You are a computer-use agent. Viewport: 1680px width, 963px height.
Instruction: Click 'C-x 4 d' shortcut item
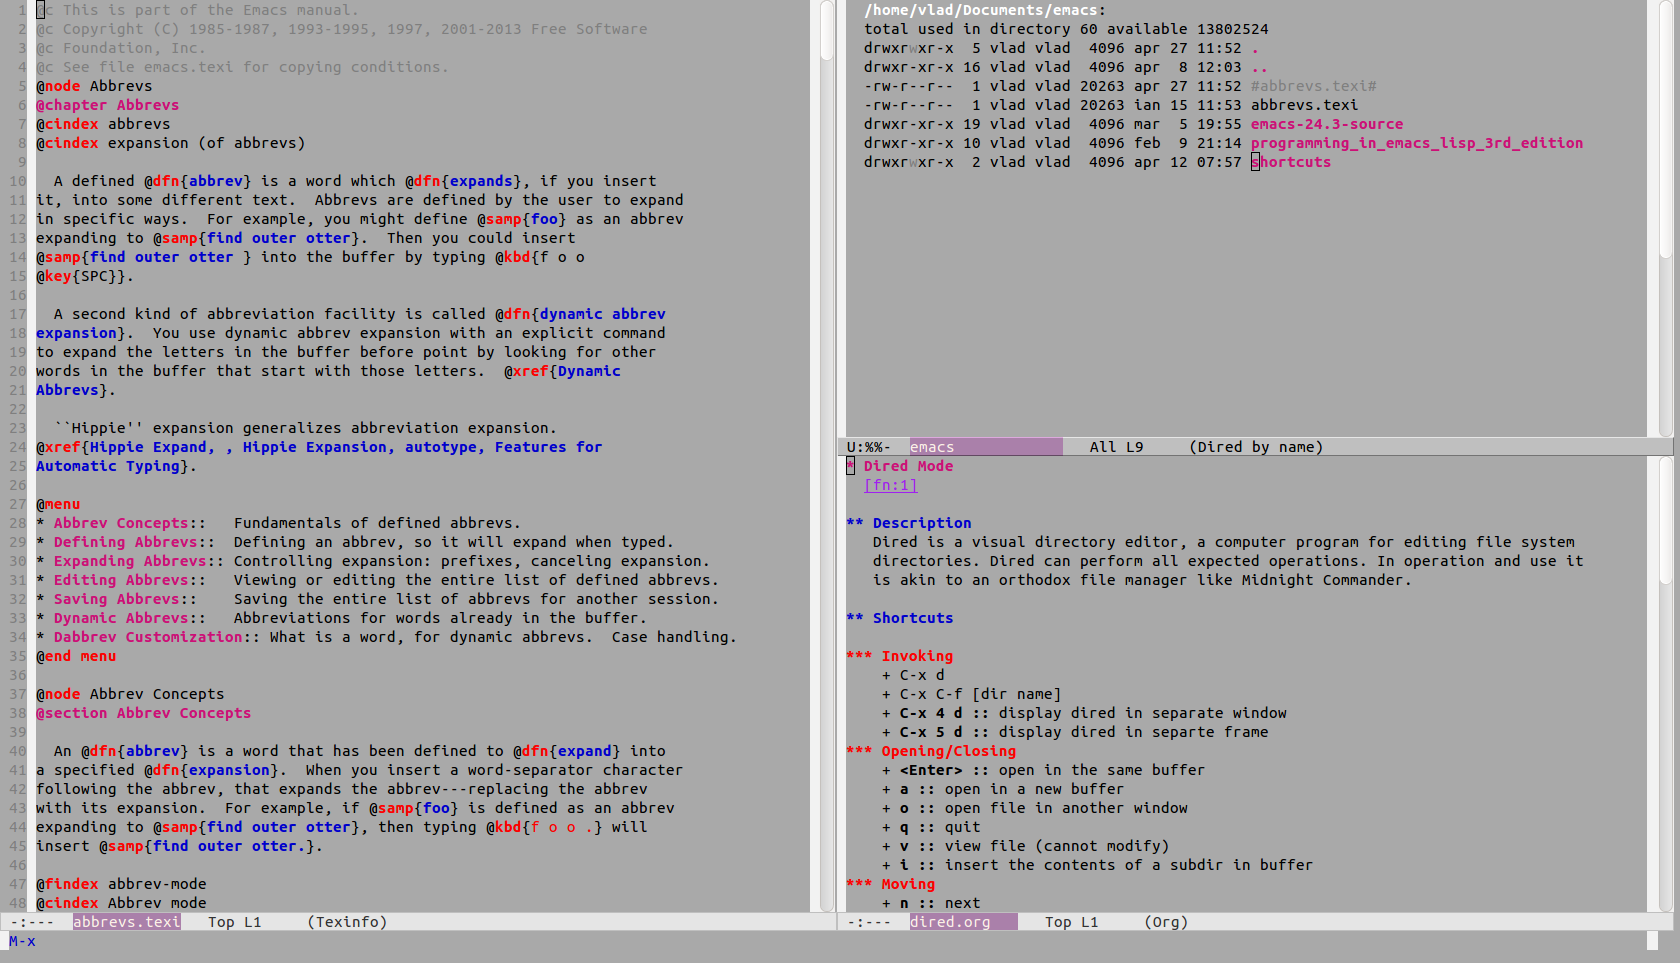coord(1084,713)
